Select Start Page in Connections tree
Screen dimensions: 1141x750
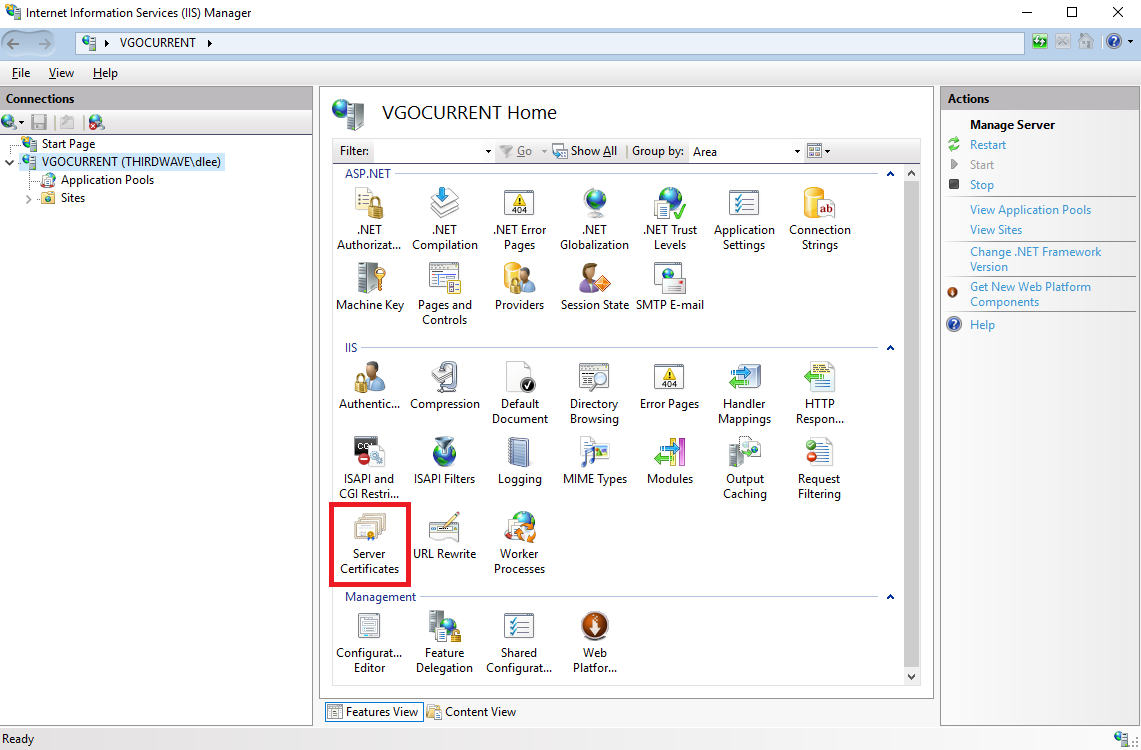point(68,144)
